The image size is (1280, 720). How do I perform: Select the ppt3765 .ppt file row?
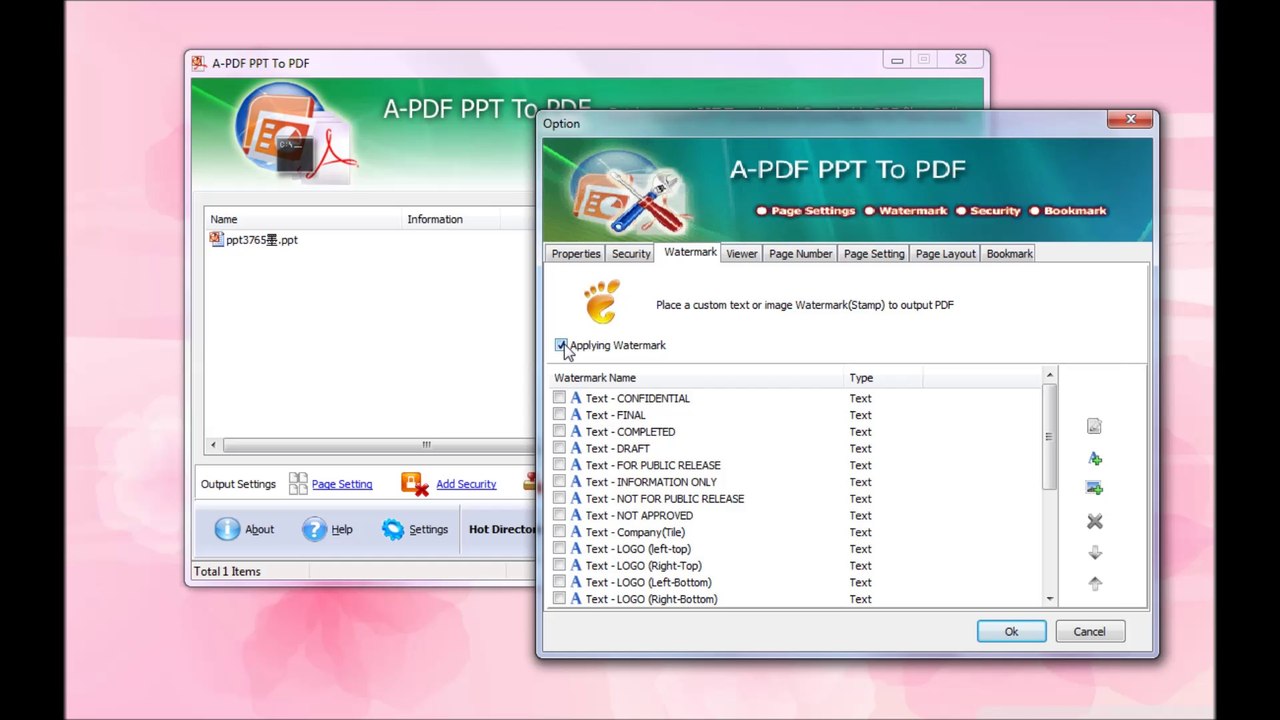(371, 240)
